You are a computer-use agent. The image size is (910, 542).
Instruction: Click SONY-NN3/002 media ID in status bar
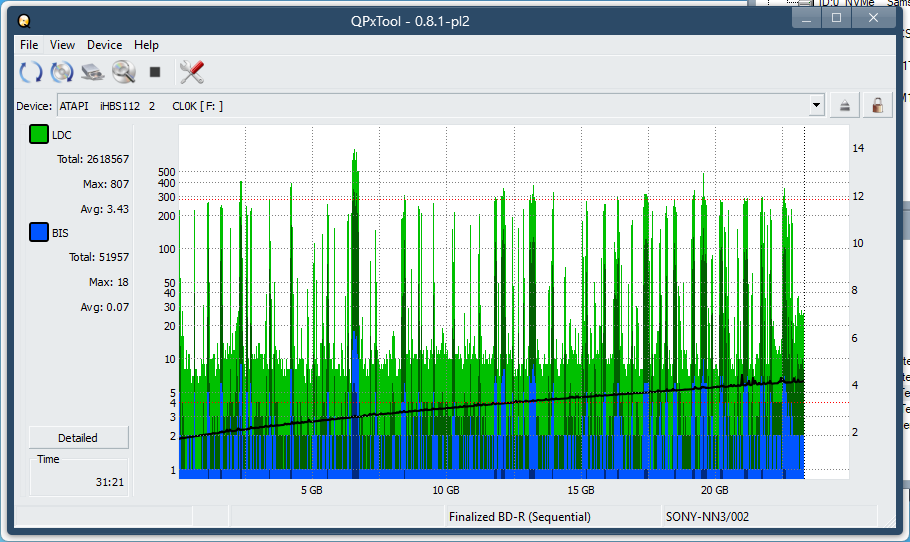(707, 516)
